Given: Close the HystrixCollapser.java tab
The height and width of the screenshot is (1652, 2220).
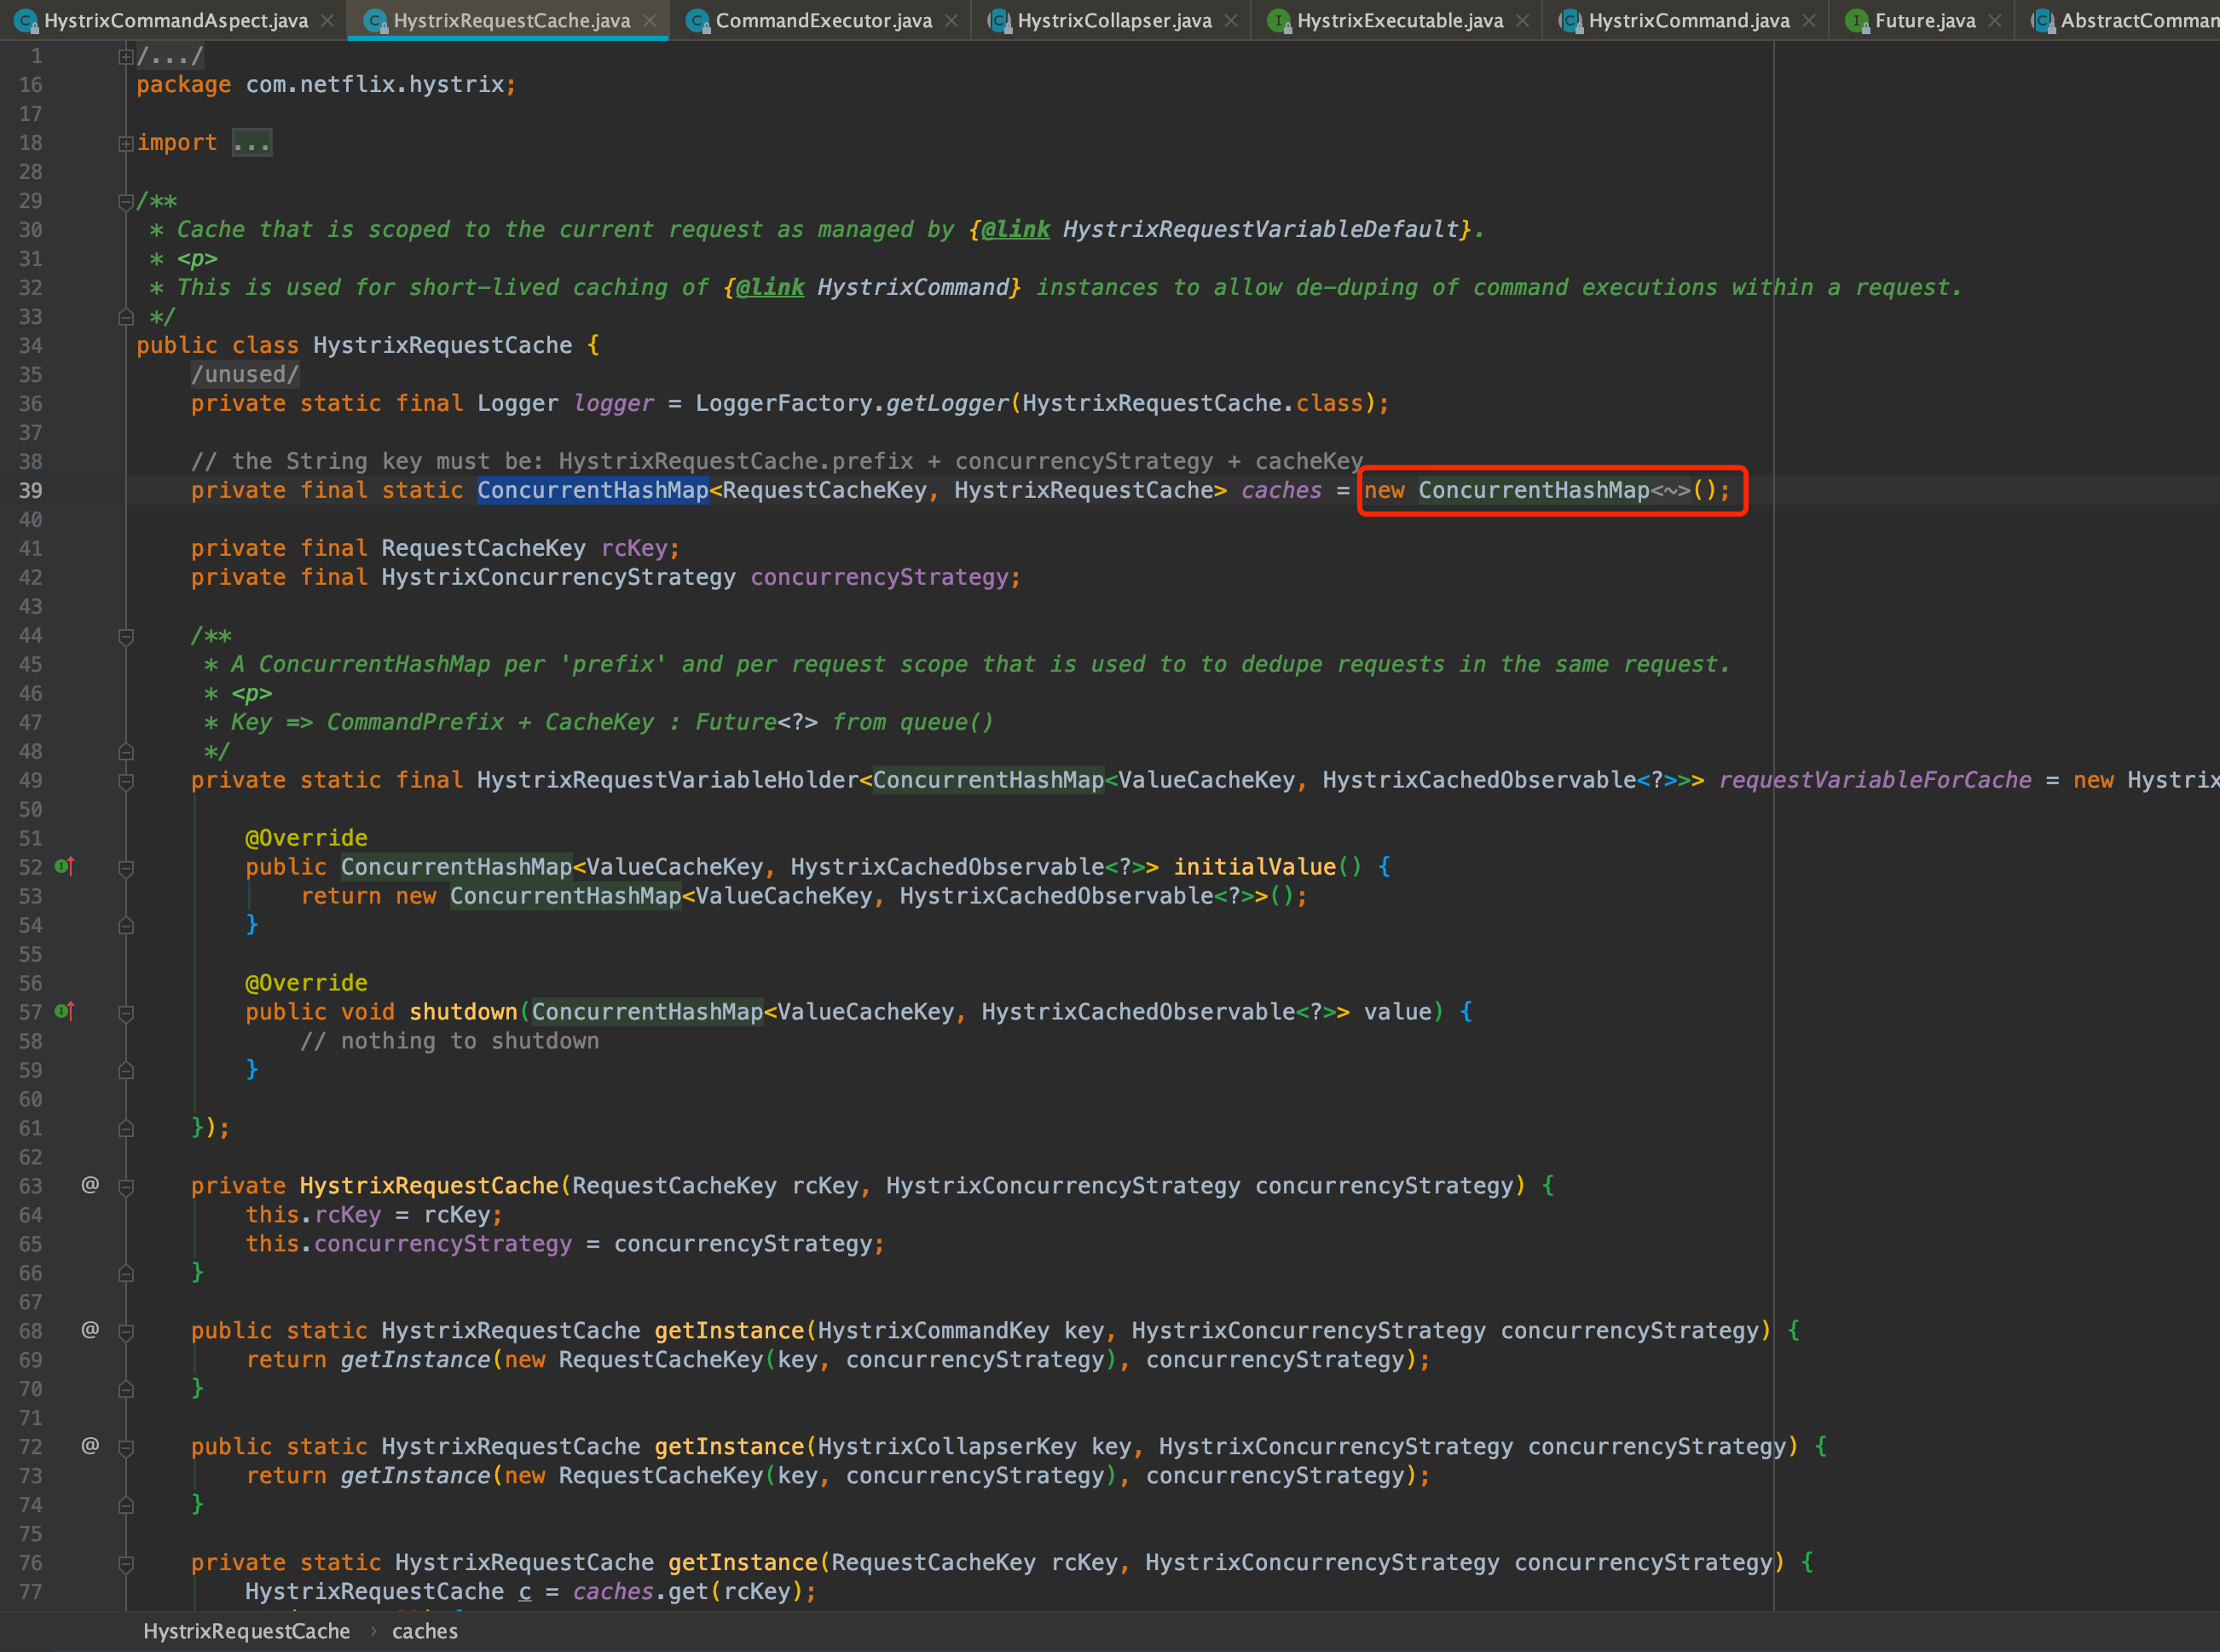Looking at the screenshot, I should (x=1231, y=21).
